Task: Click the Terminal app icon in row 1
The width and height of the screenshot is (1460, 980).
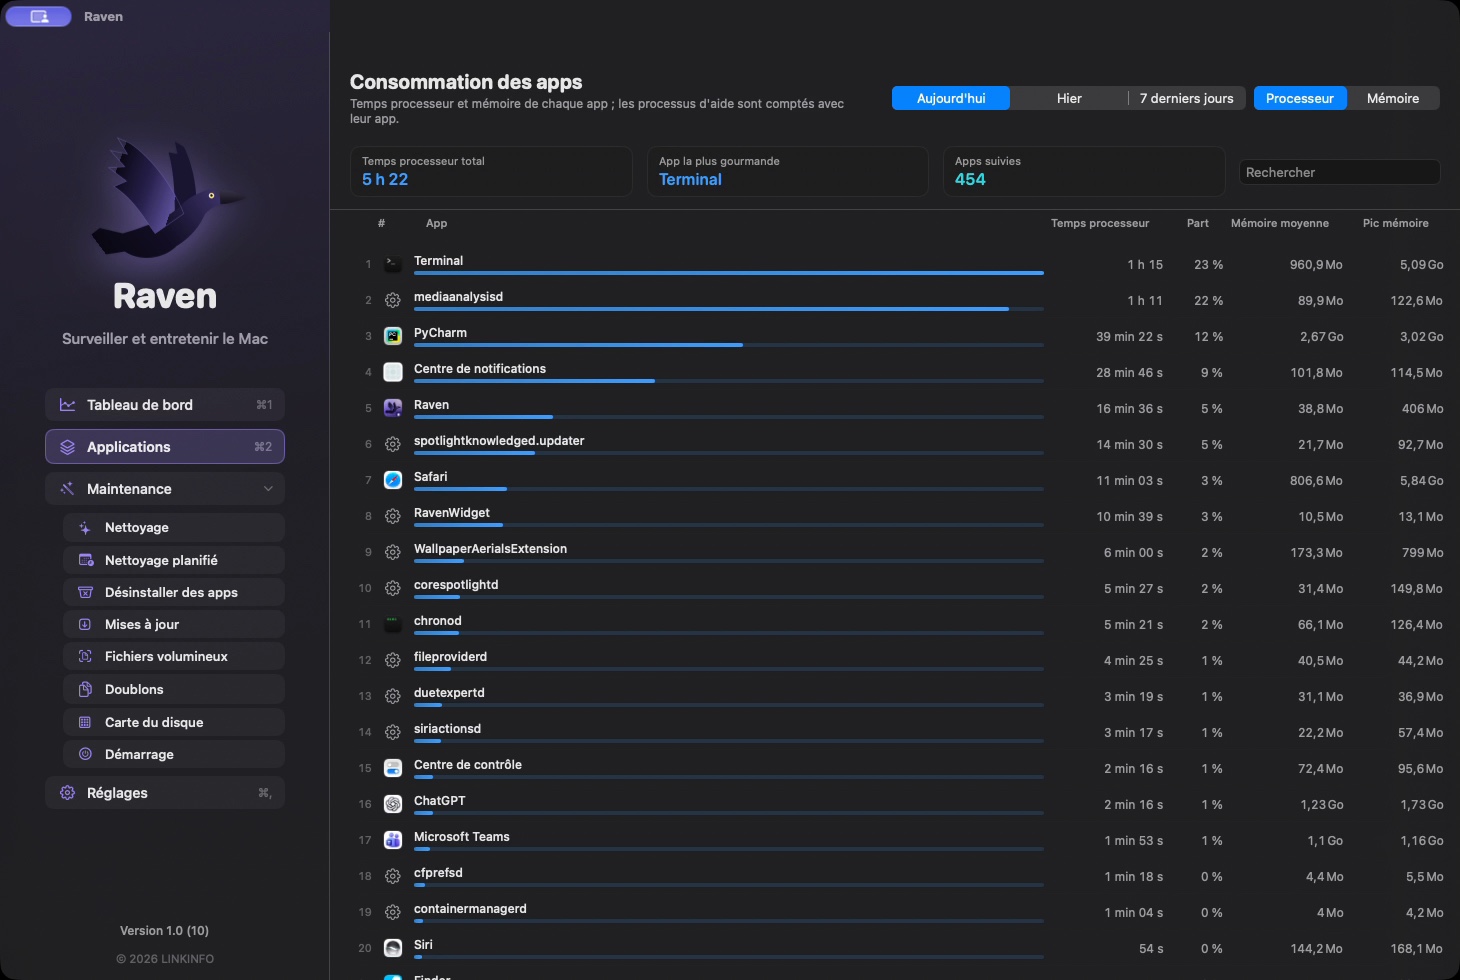Action: coord(393,264)
